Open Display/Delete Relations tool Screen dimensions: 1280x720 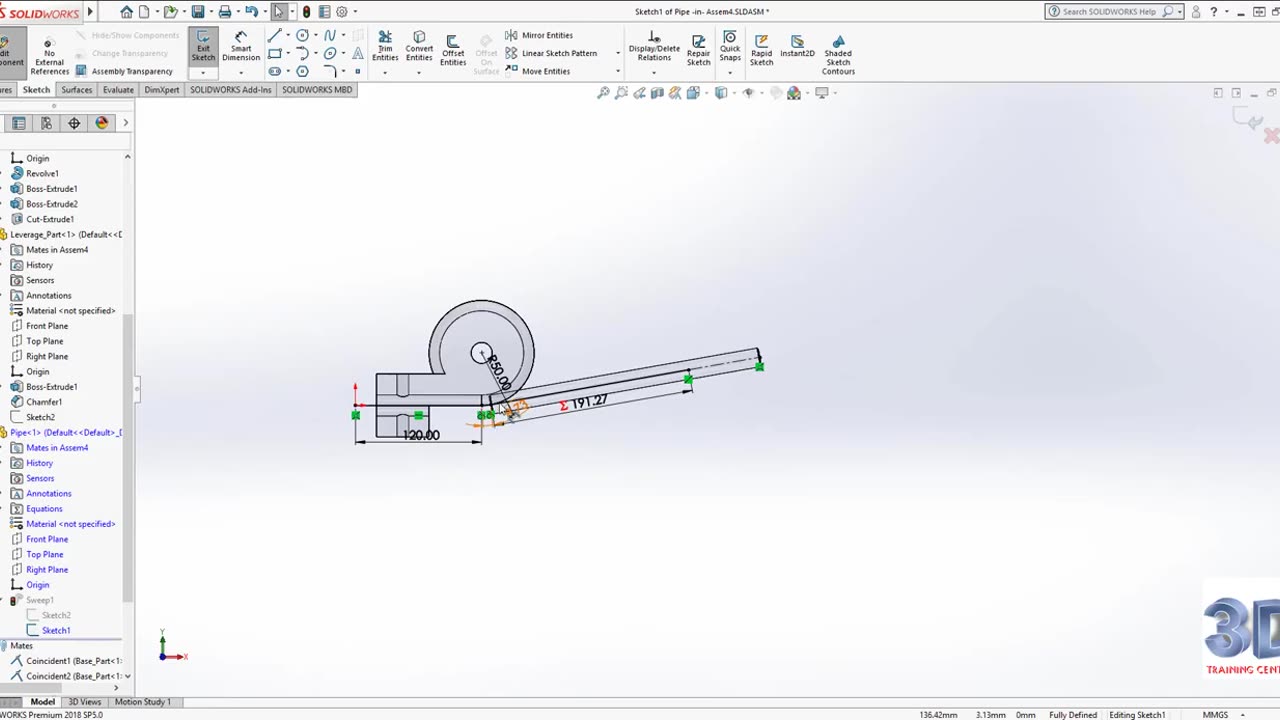coord(654,46)
